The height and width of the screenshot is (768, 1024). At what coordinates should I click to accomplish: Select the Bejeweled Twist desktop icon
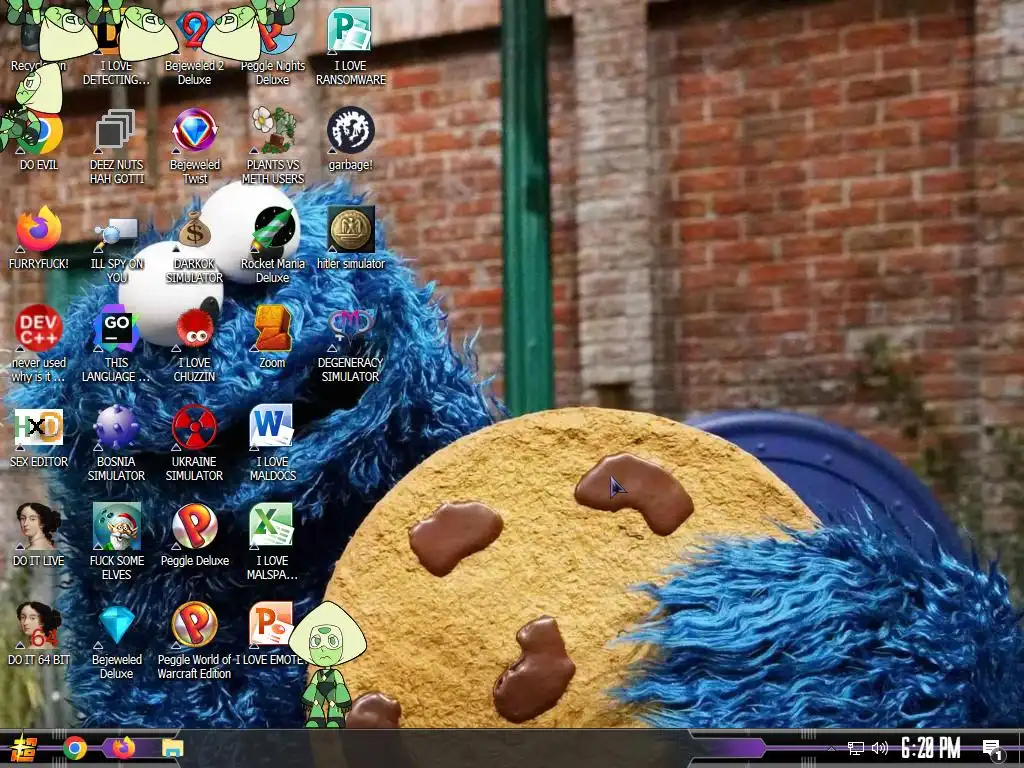(x=194, y=130)
